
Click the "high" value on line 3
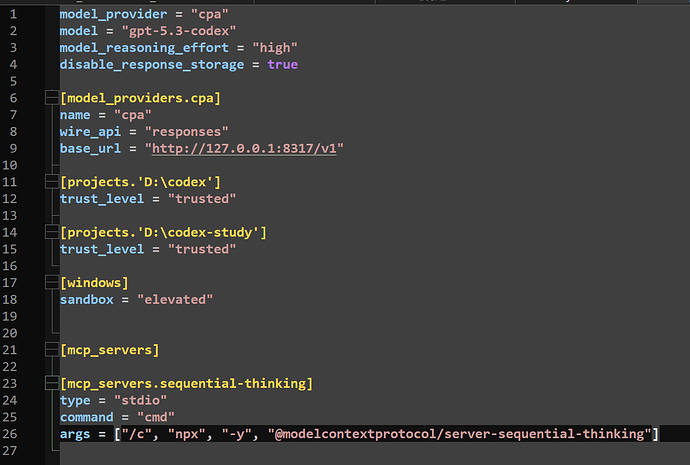coord(275,48)
